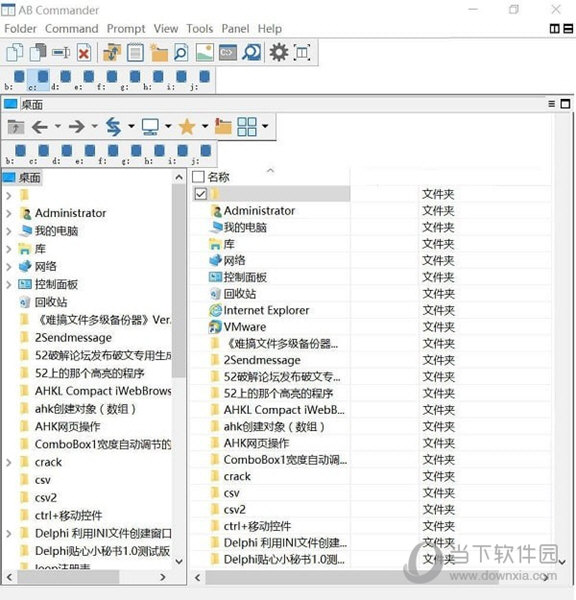Expand the 控制面板 tree node
Screen dimensions: 576x600
click(9, 284)
